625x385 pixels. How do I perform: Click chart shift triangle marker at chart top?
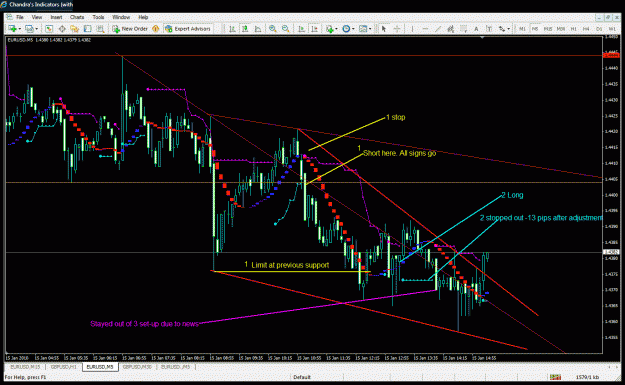click(482, 37)
